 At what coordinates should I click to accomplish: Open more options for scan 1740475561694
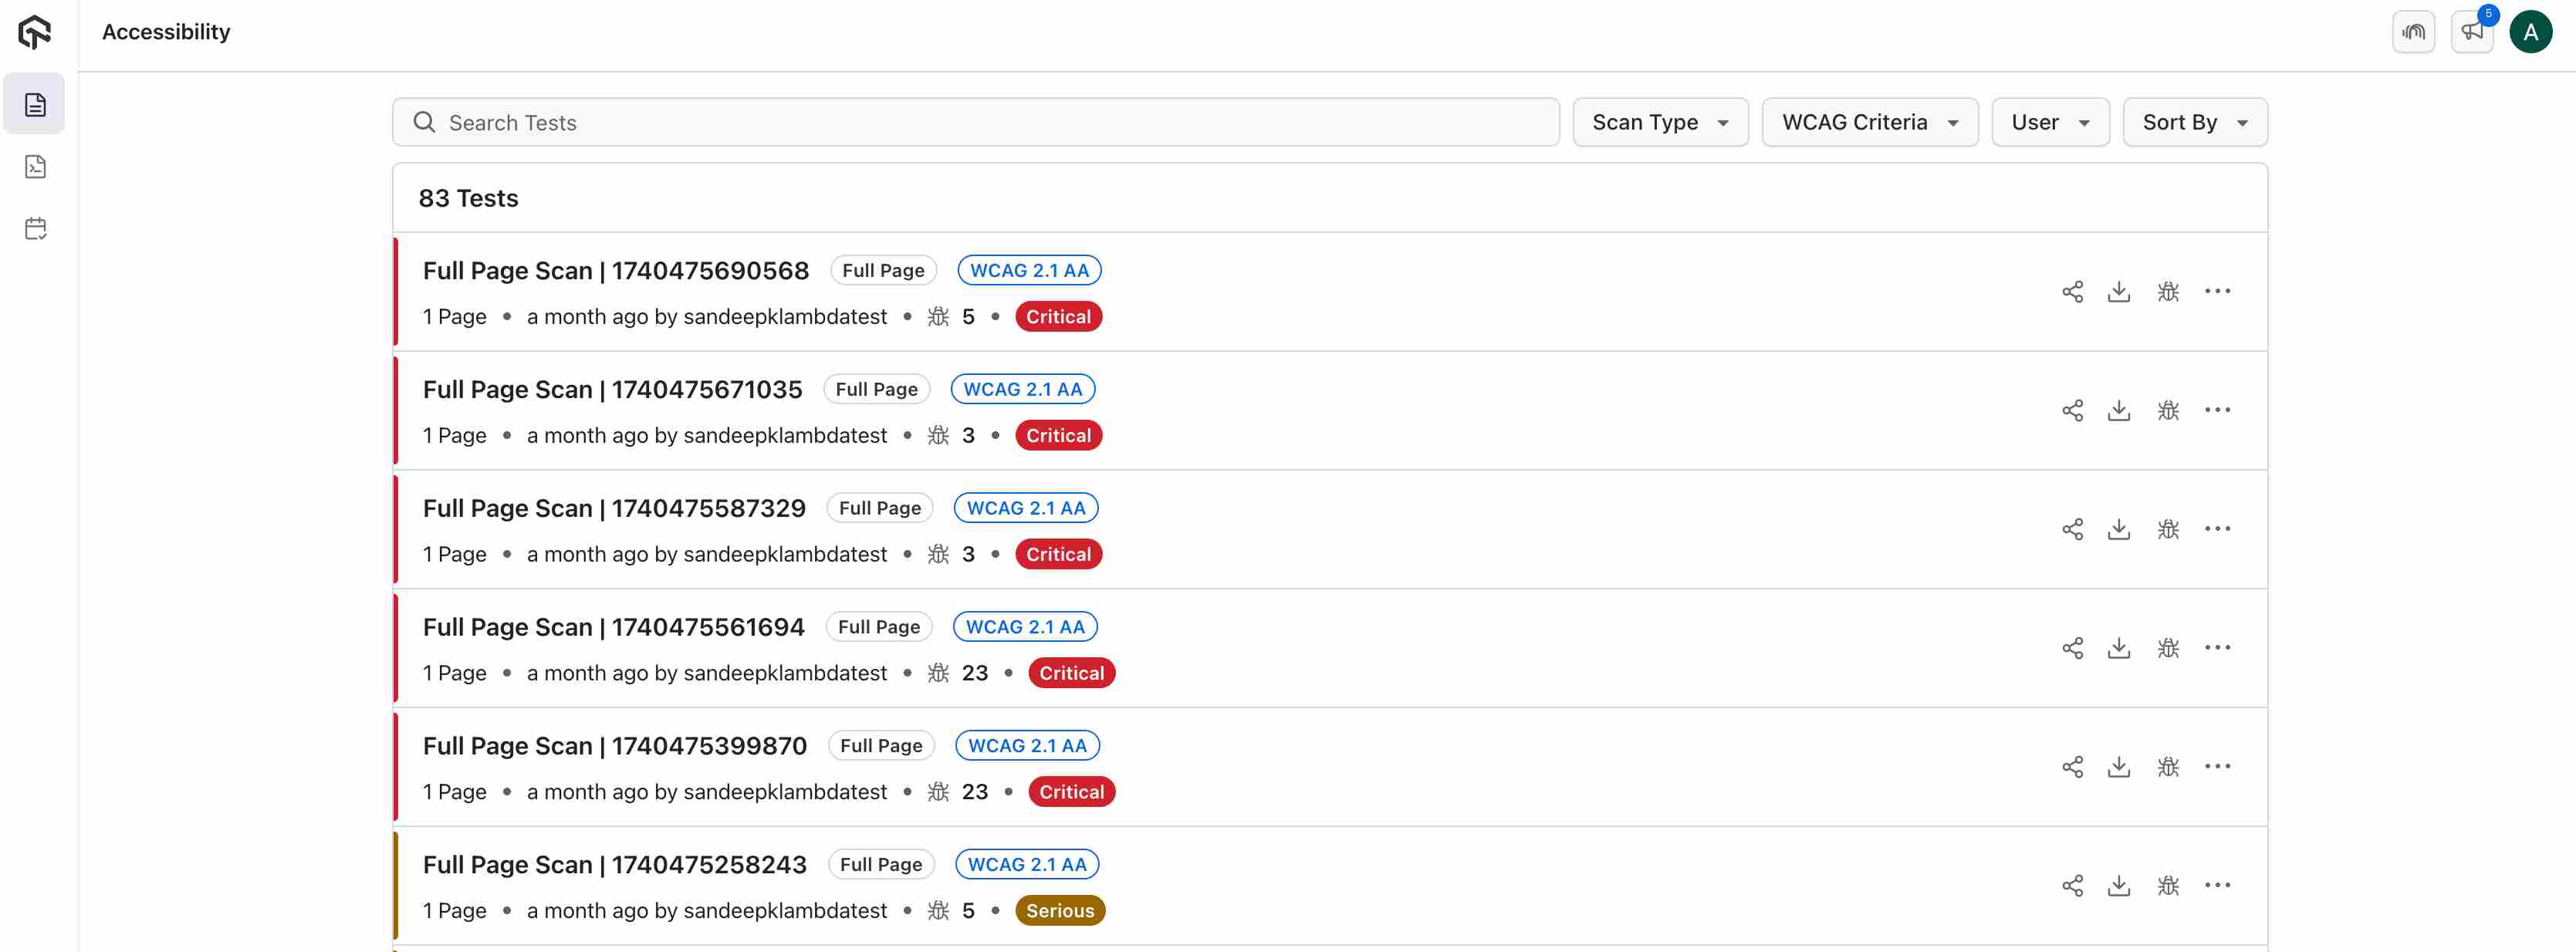tap(2217, 648)
